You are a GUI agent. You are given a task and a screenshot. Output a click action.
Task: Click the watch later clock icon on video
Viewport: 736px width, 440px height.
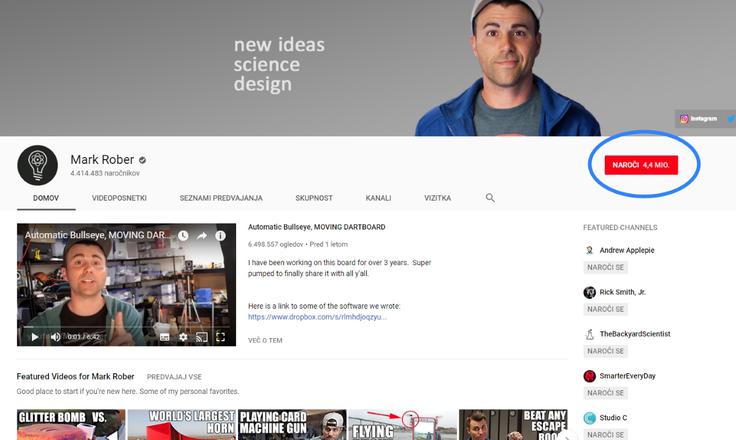coord(183,236)
